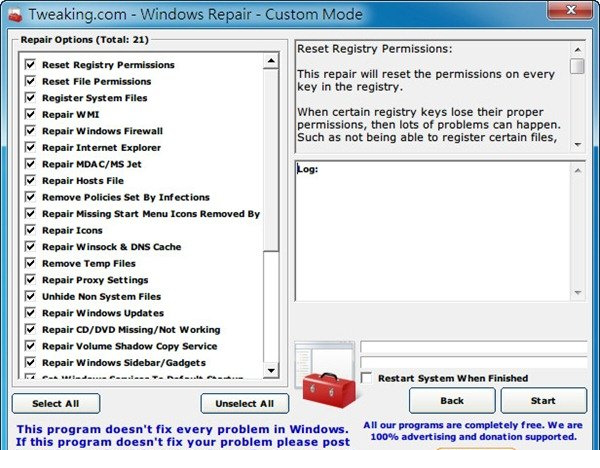
Task: Disable Remove Policies Set By Infections
Action: [x=30, y=197]
